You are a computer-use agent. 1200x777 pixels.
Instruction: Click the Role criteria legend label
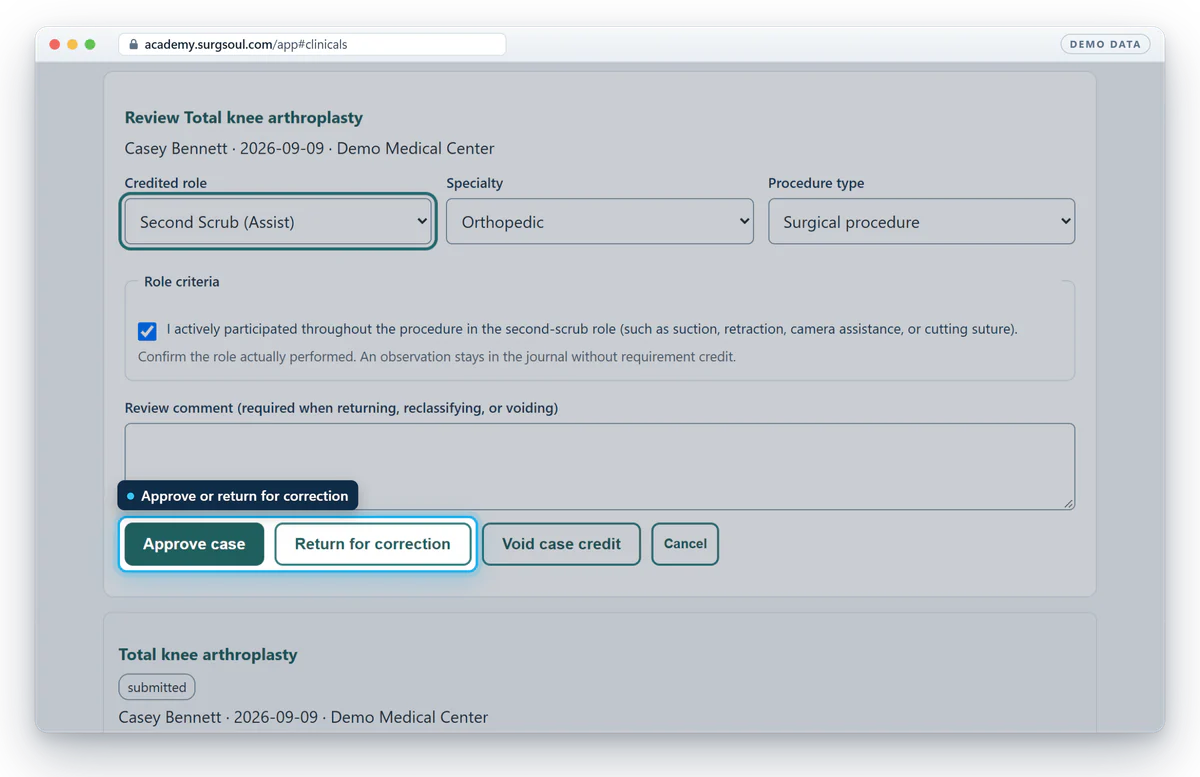click(x=182, y=282)
